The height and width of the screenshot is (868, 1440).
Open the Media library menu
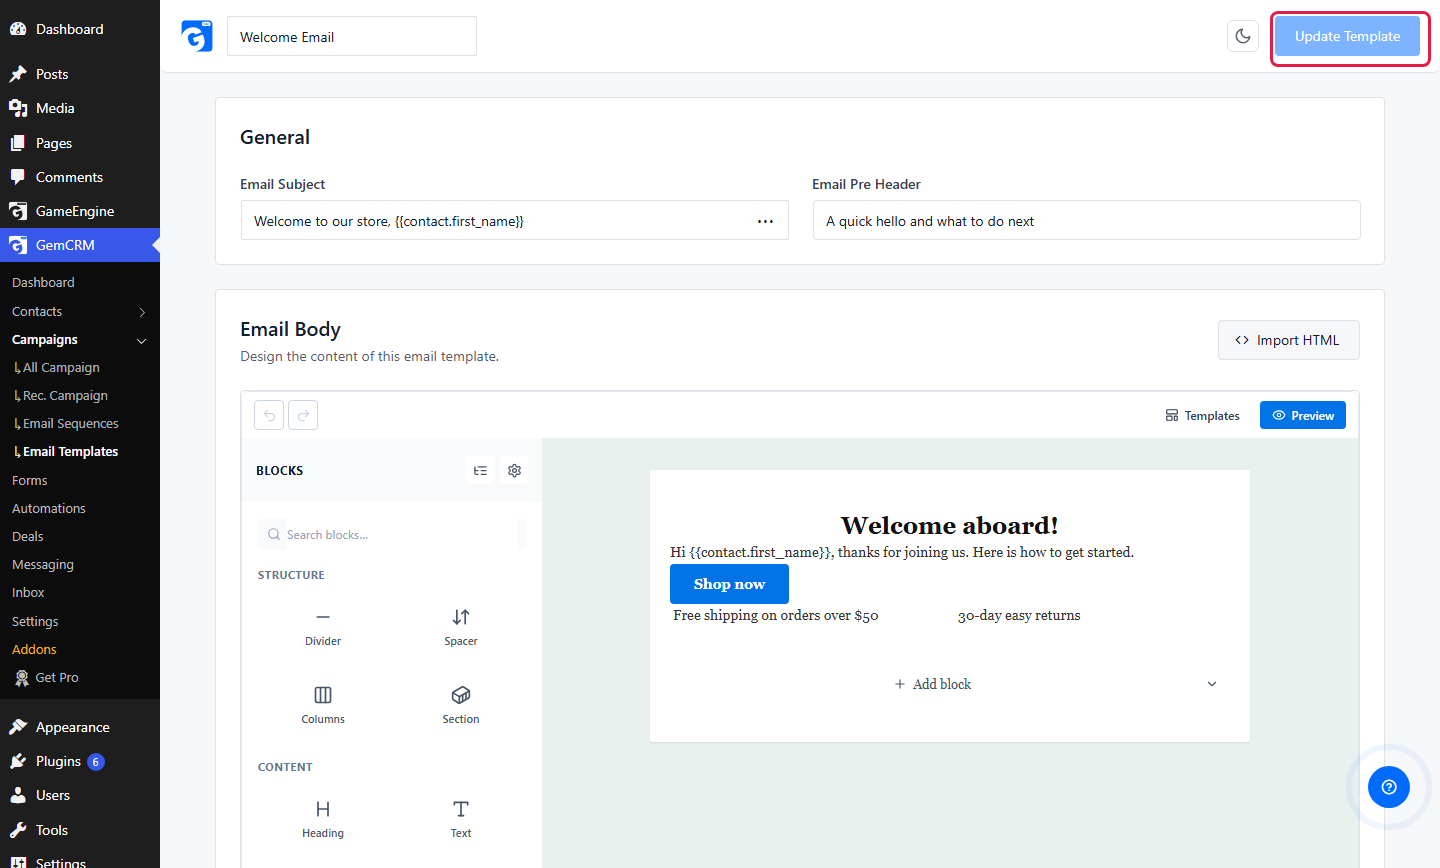click(55, 108)
